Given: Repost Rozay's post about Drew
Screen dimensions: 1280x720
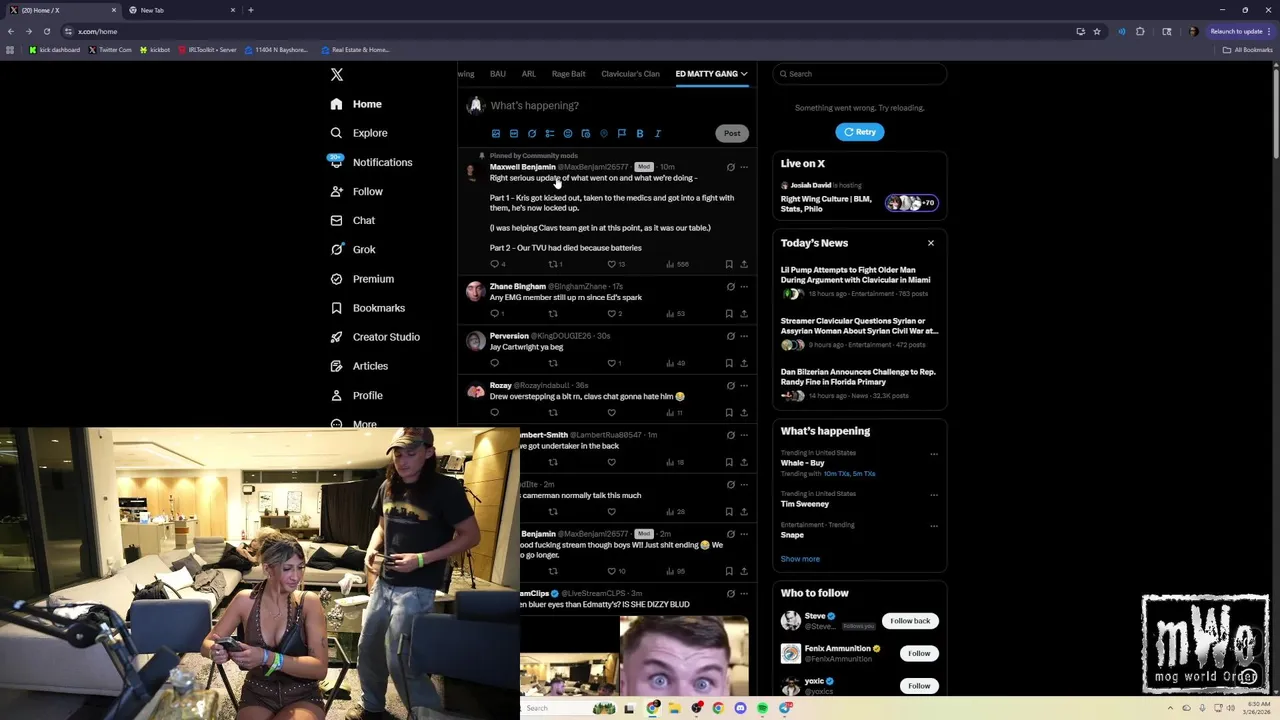Looking at the screenshot, I should [553, 413].
